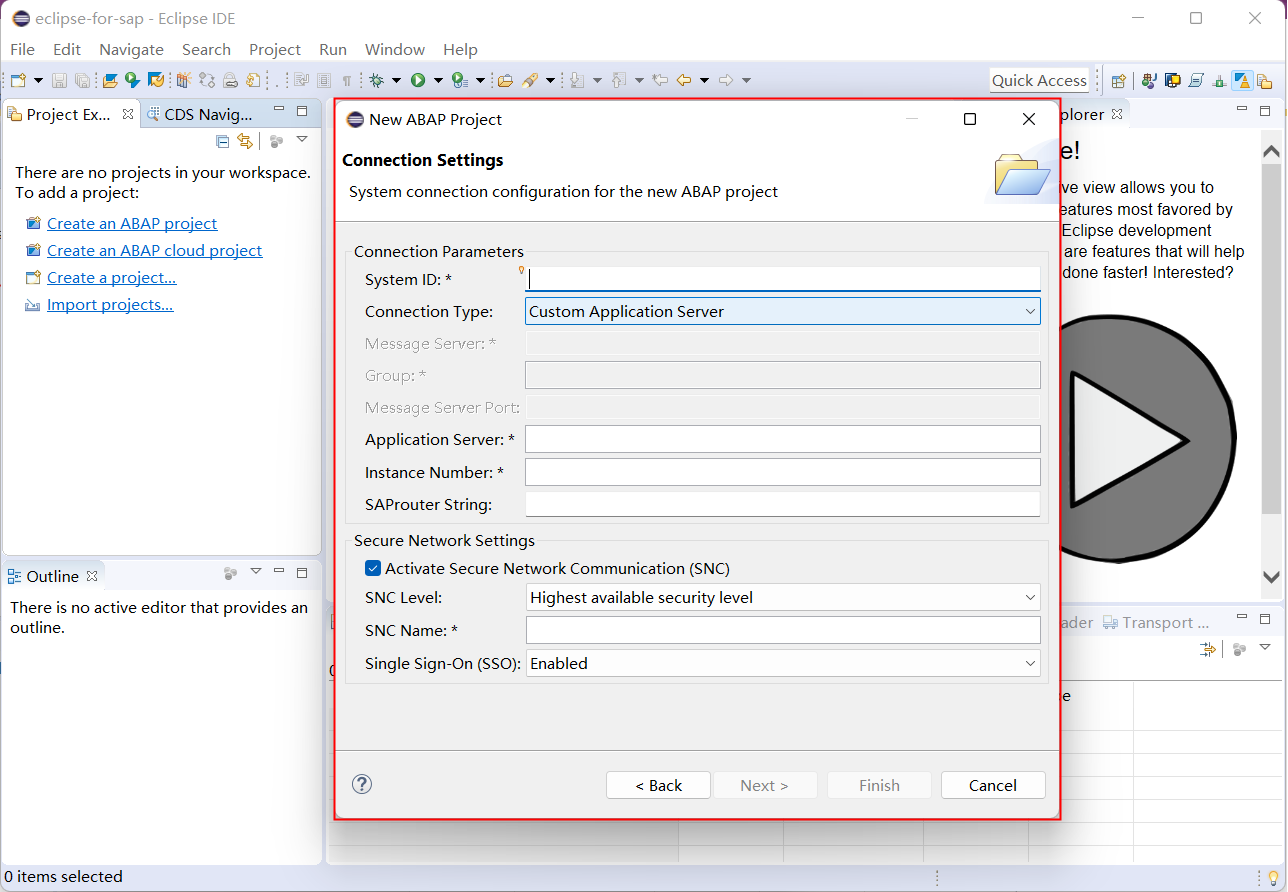Image resolution: width=1288 pixels, height=892 pixels.
Task: Click Create an ABAP project link
Action: [132, 224]
